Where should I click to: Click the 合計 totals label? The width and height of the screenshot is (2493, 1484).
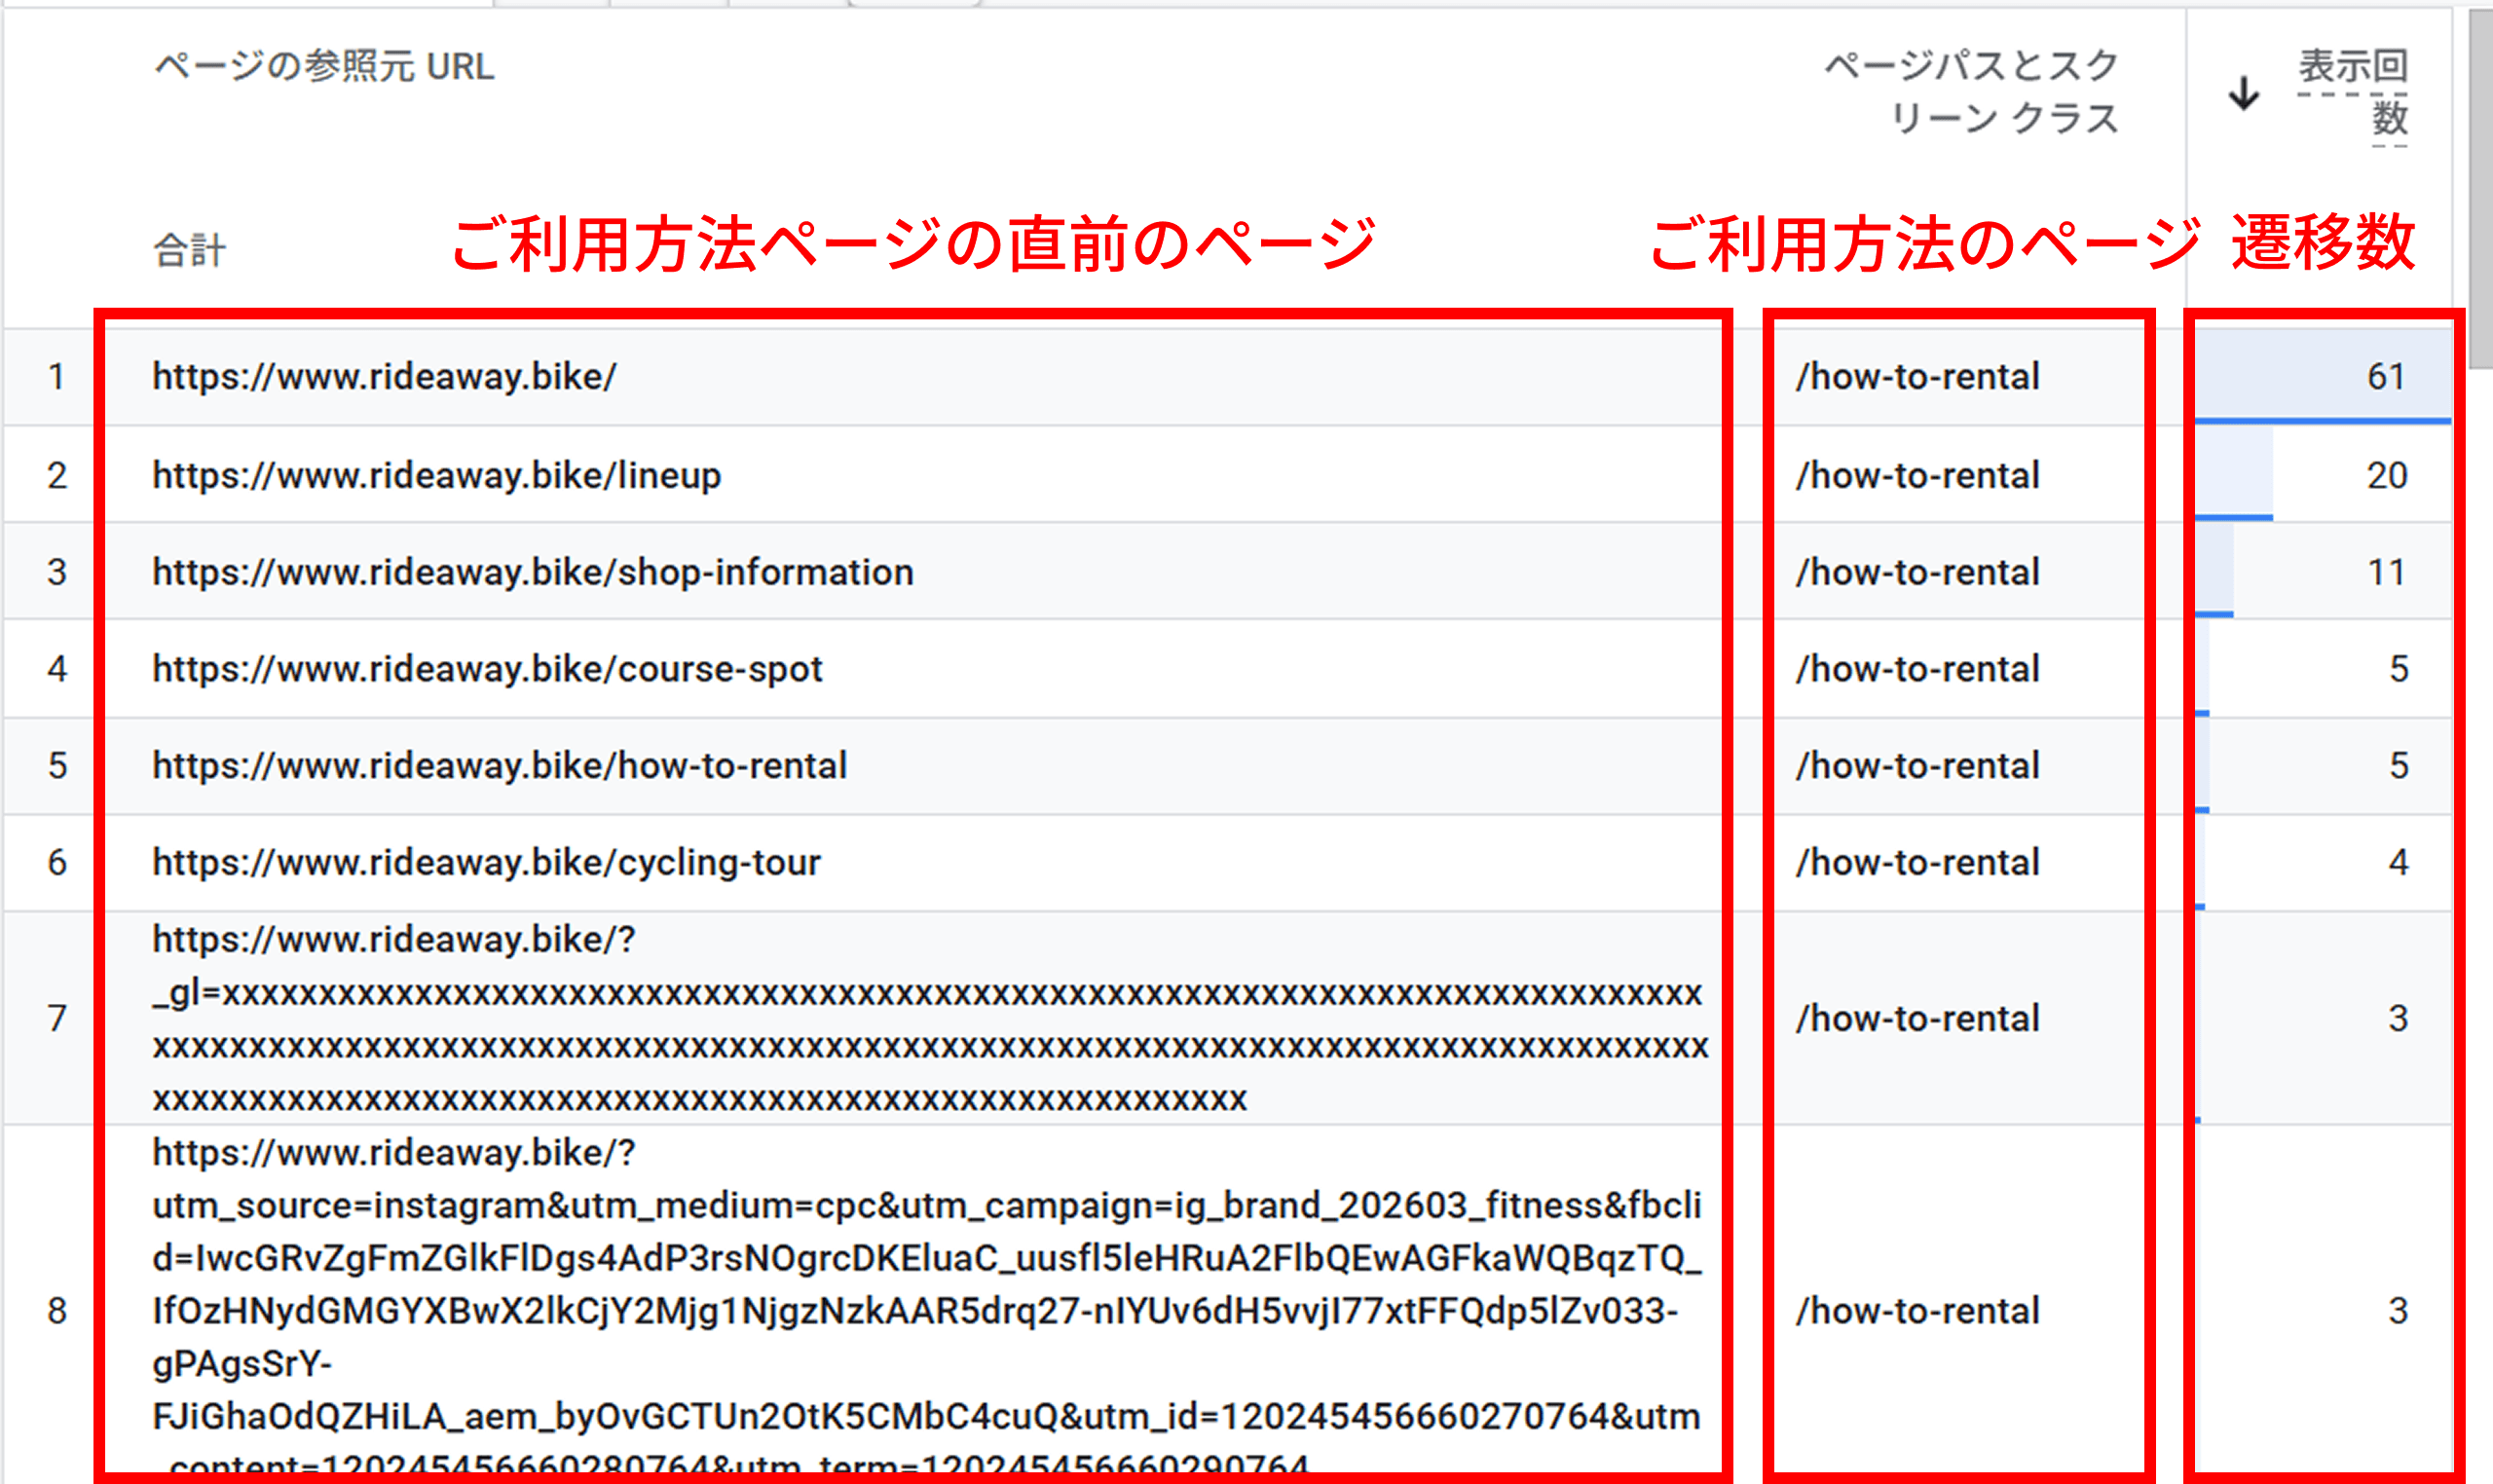coord(189,250)
